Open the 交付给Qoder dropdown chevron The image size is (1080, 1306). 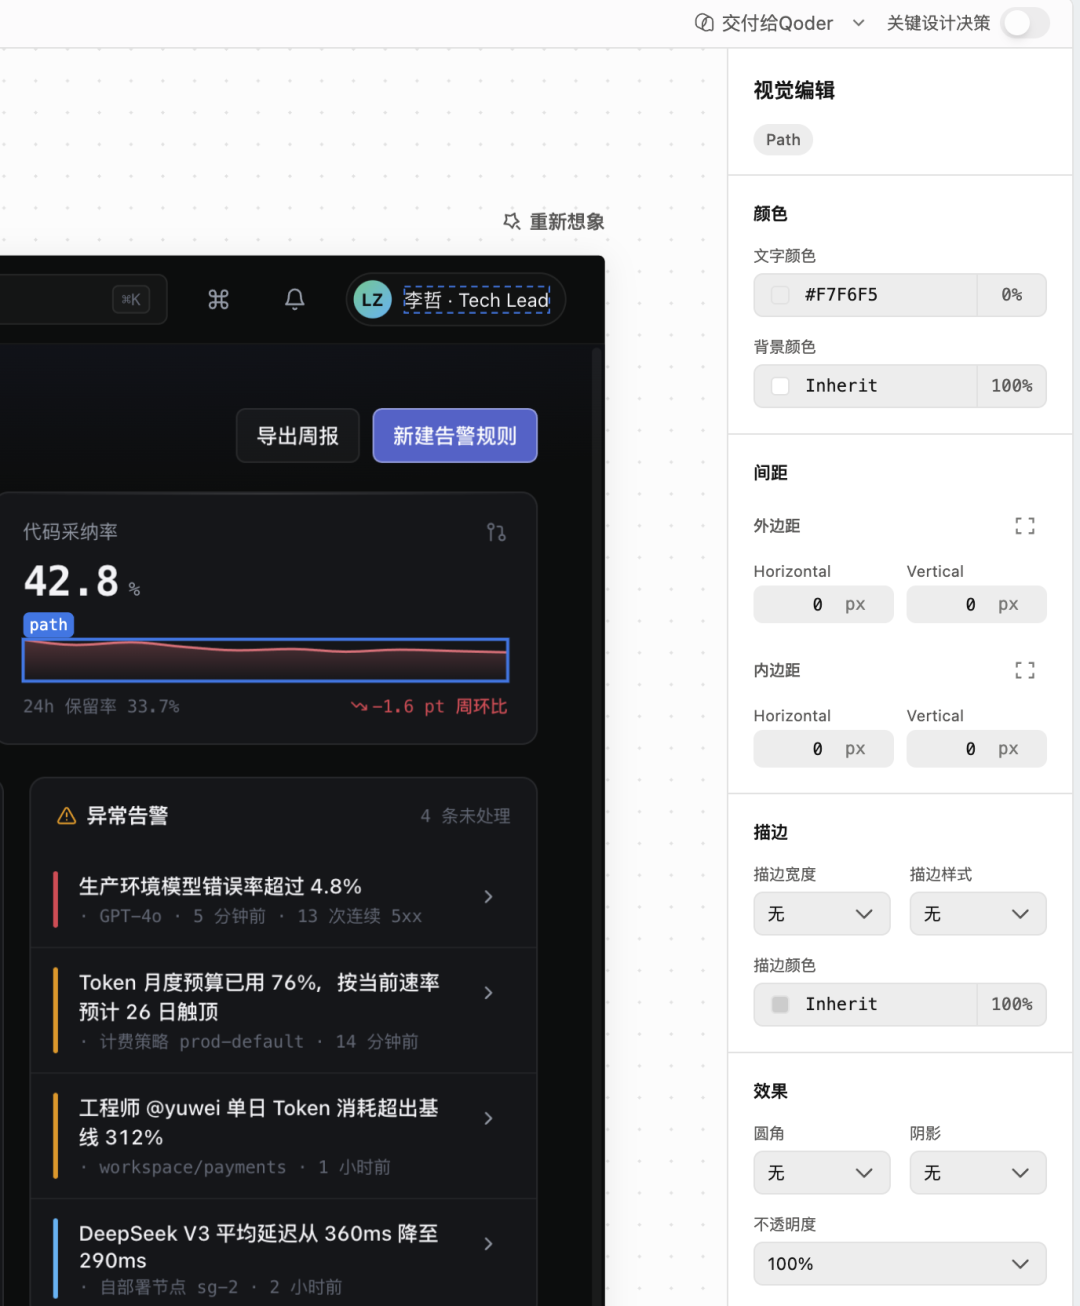click(858, 23)
